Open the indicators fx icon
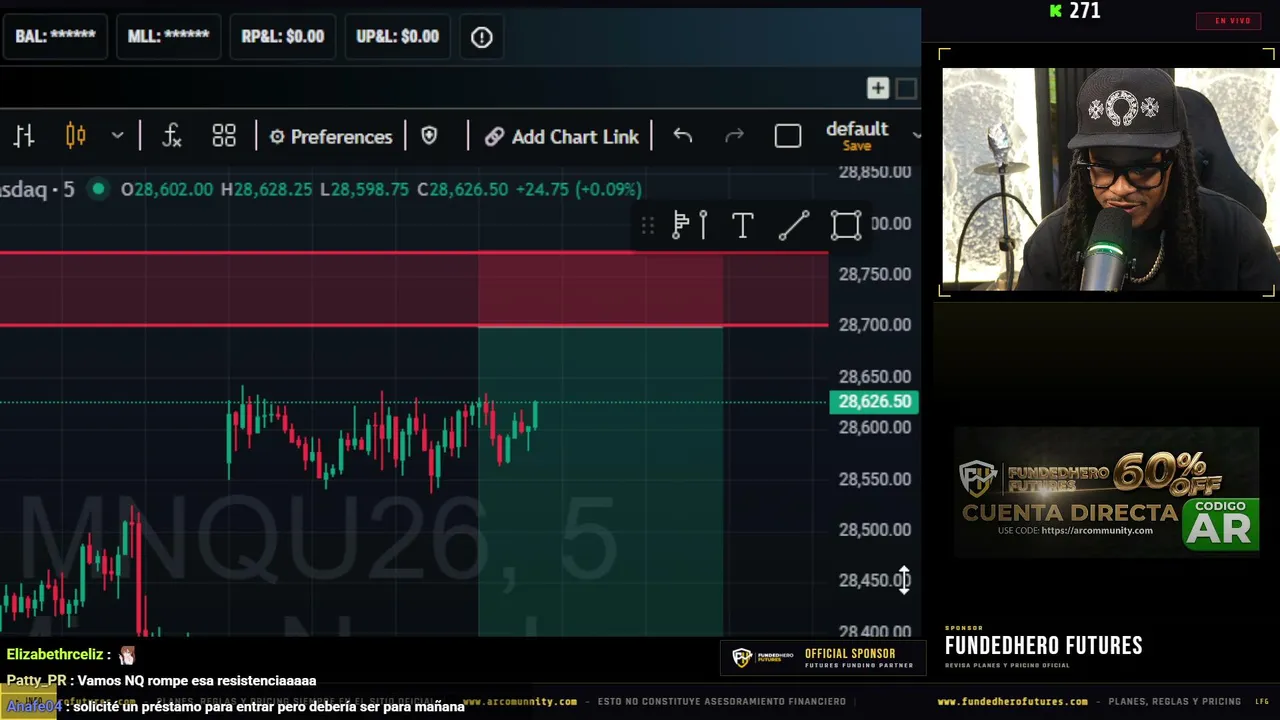Image resolution: width=1280 pixels, height=720 pixels. [x=172, y=136]
